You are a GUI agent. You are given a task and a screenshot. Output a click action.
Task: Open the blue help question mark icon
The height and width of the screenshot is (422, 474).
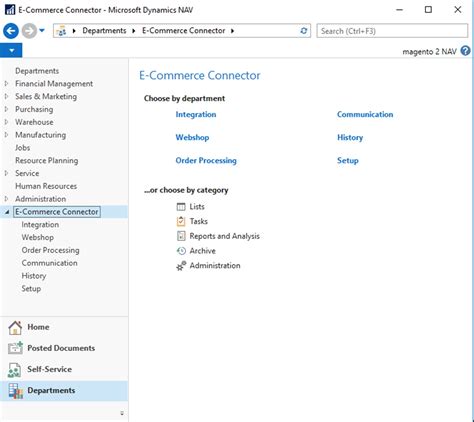[x=465, y=51]
